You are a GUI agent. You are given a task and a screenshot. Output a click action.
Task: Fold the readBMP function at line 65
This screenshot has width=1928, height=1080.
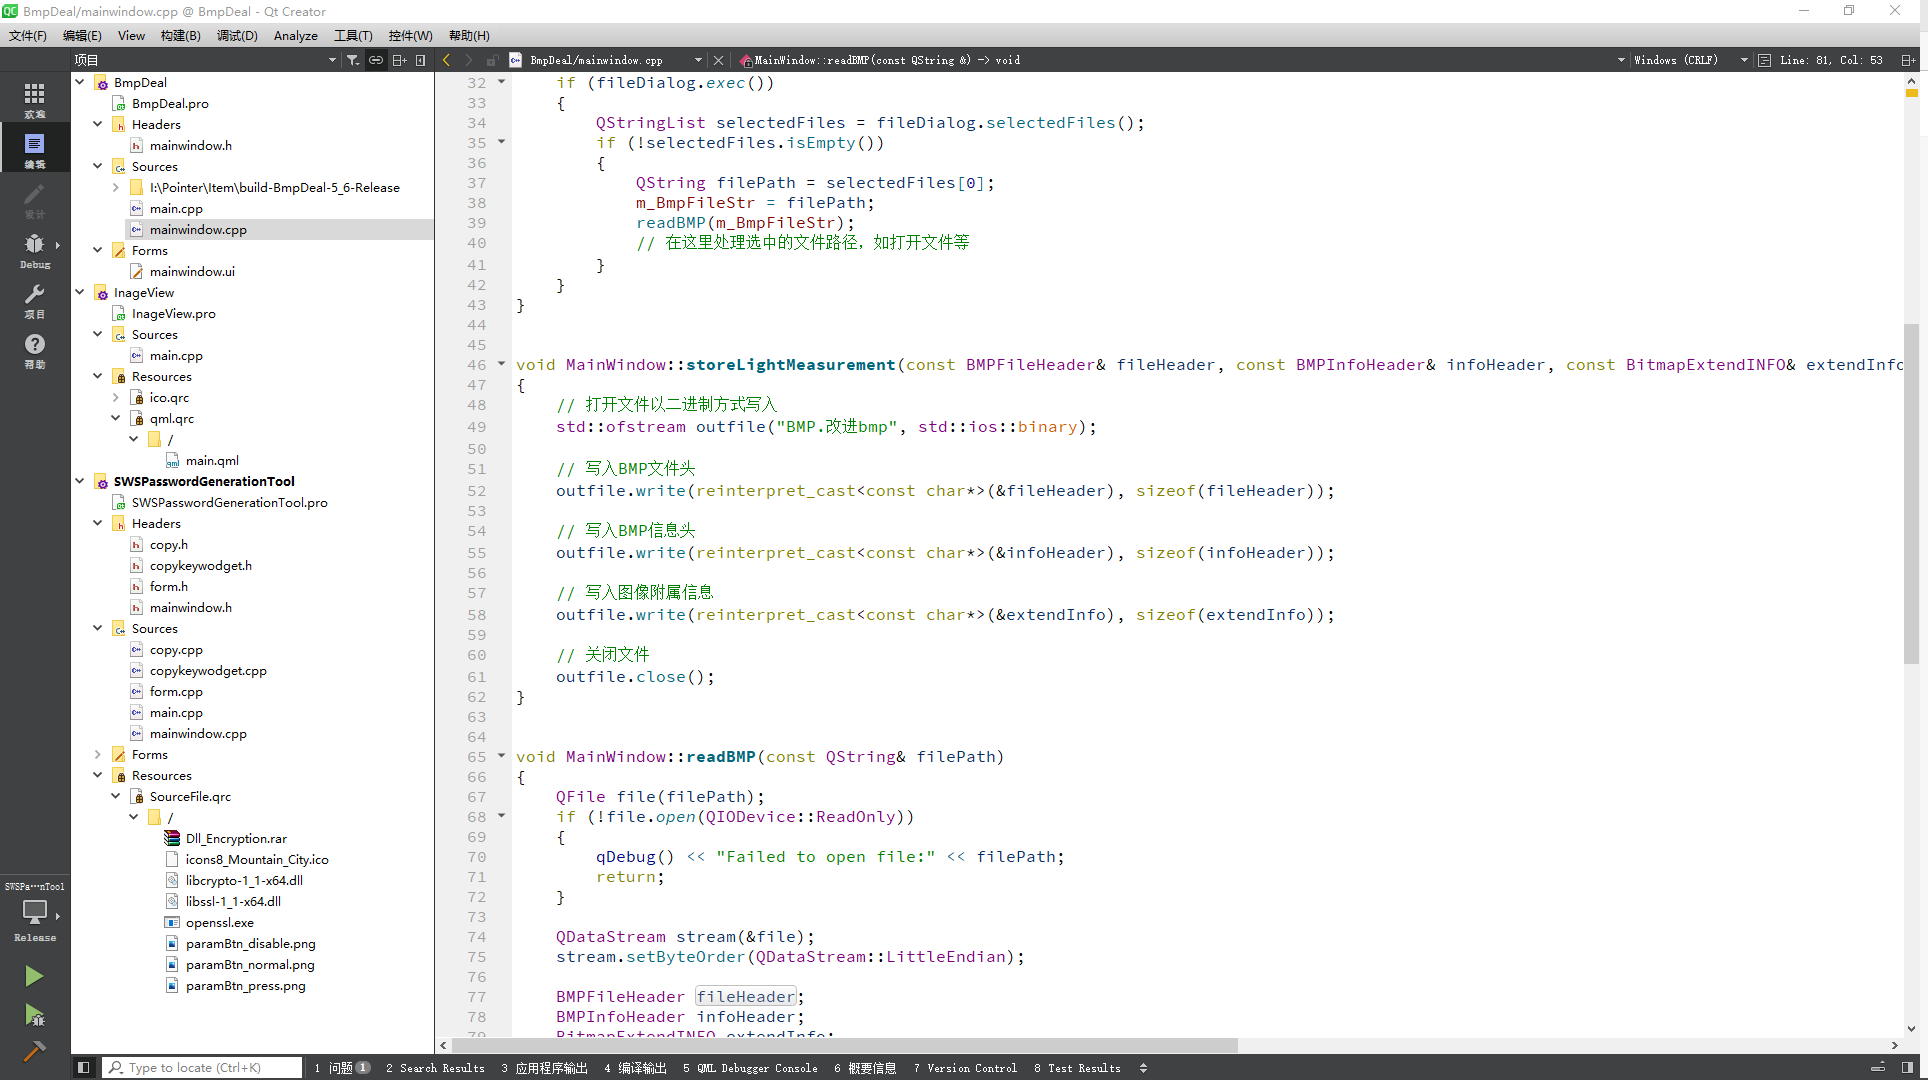pos(502,756)
